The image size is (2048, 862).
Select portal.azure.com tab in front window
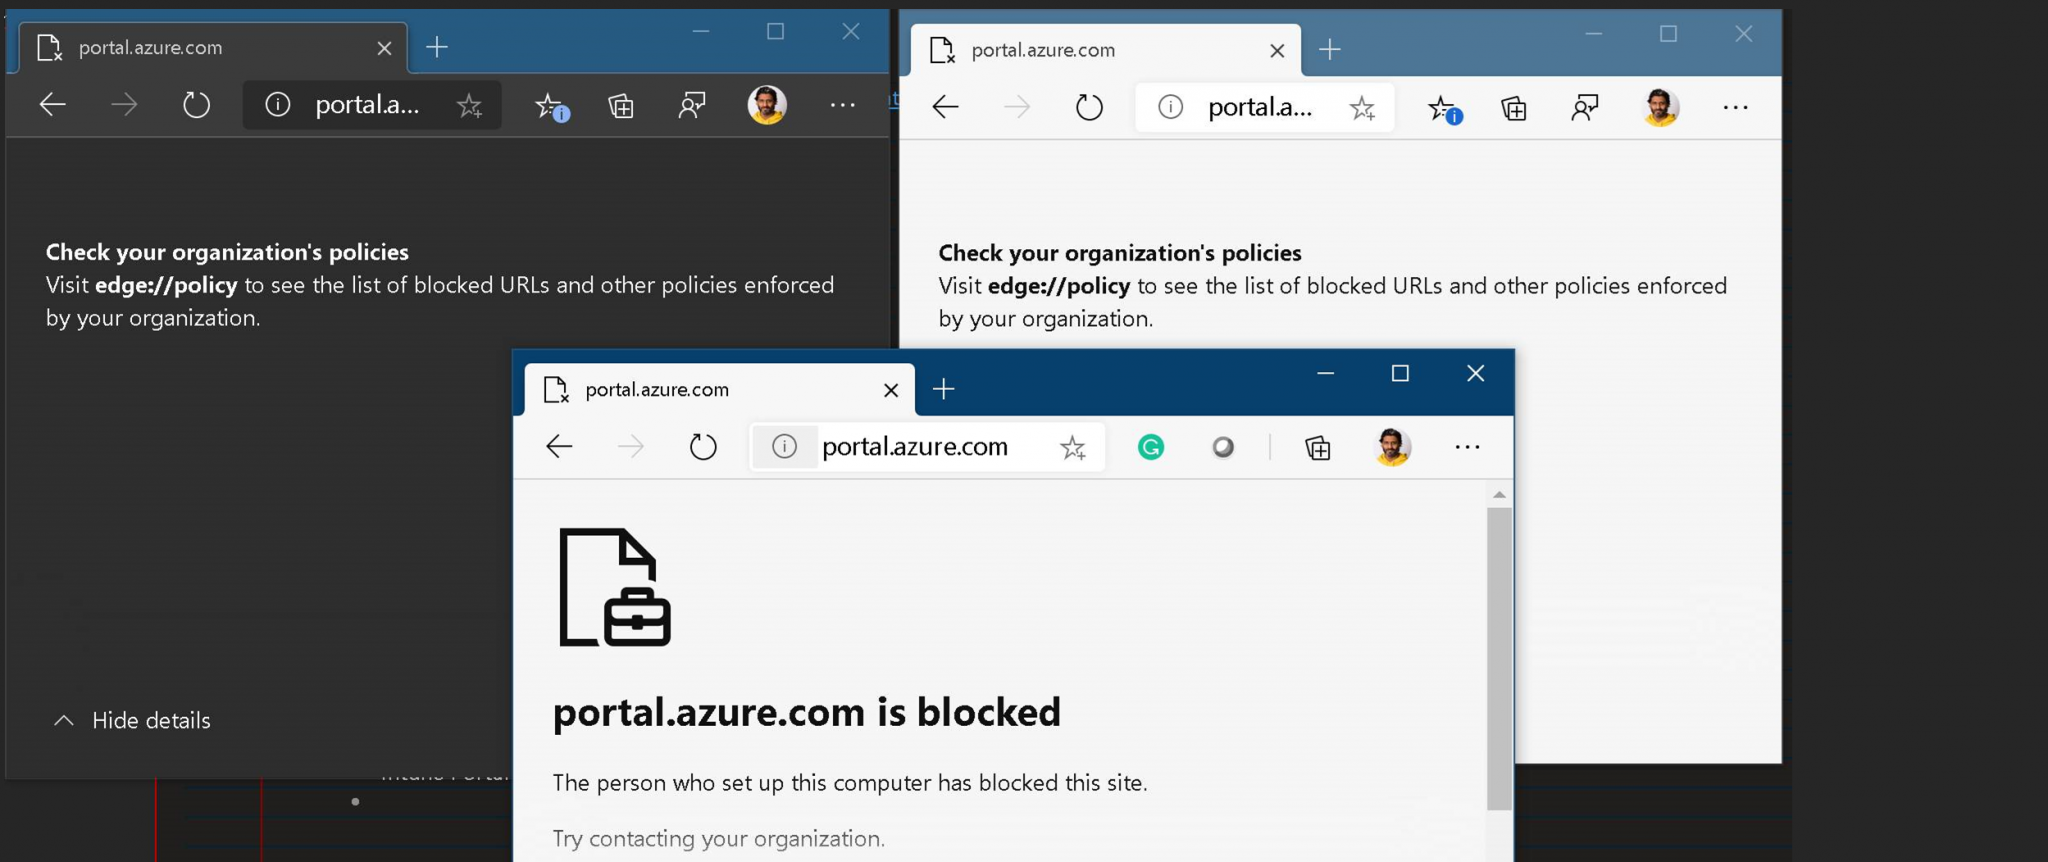(720, 389)
